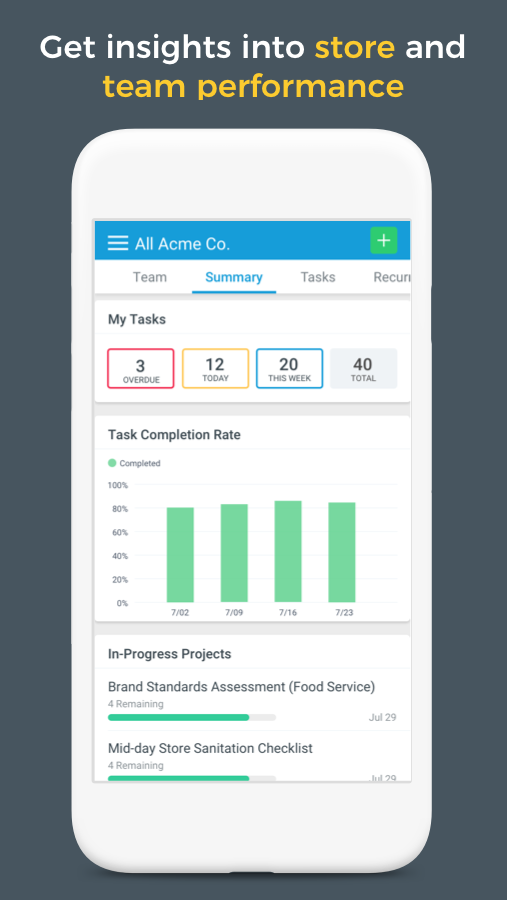Click the 7/02 completion bar
Viewport: 507px width, 900px height.
click(x=180, y=554)
